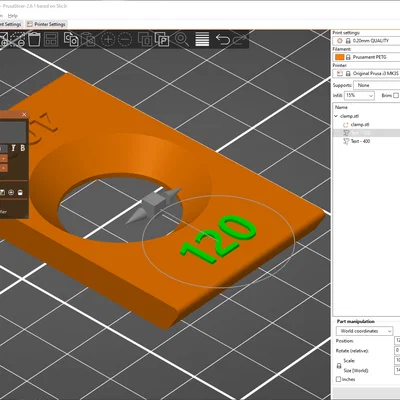Enable the Brim checkbox

[396, 95]
